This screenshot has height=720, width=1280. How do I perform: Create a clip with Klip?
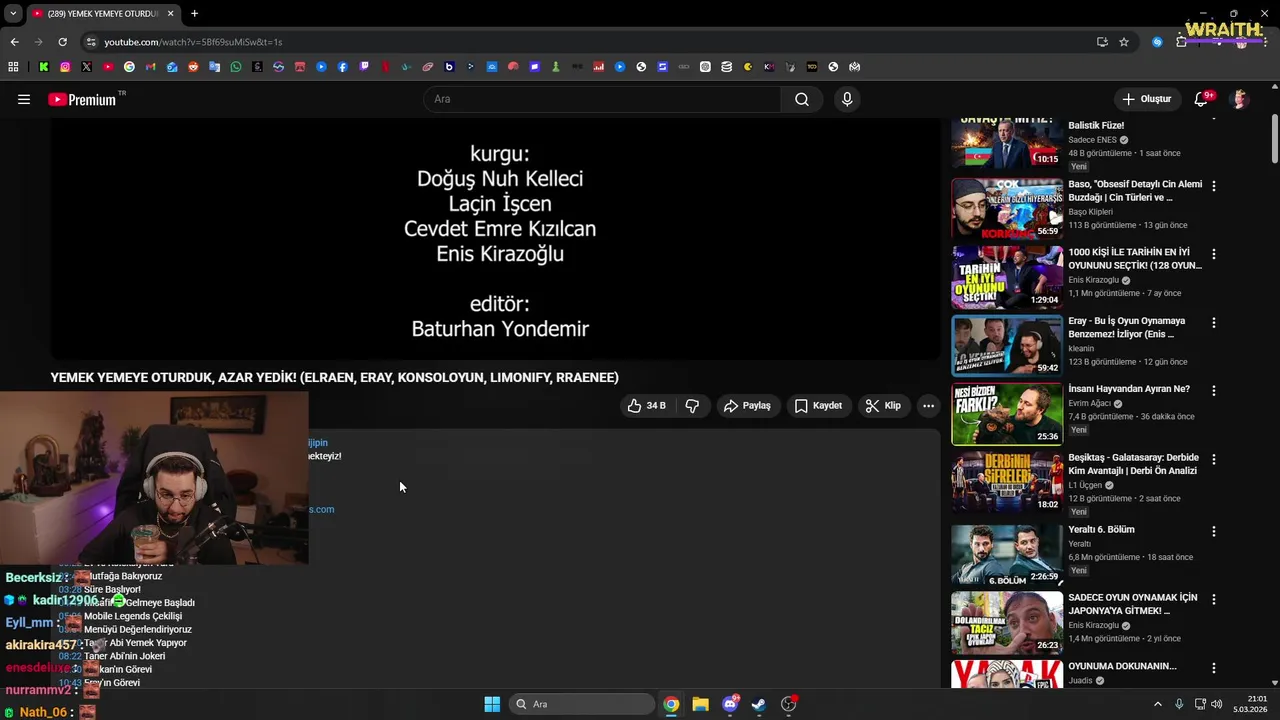[883, 406]
